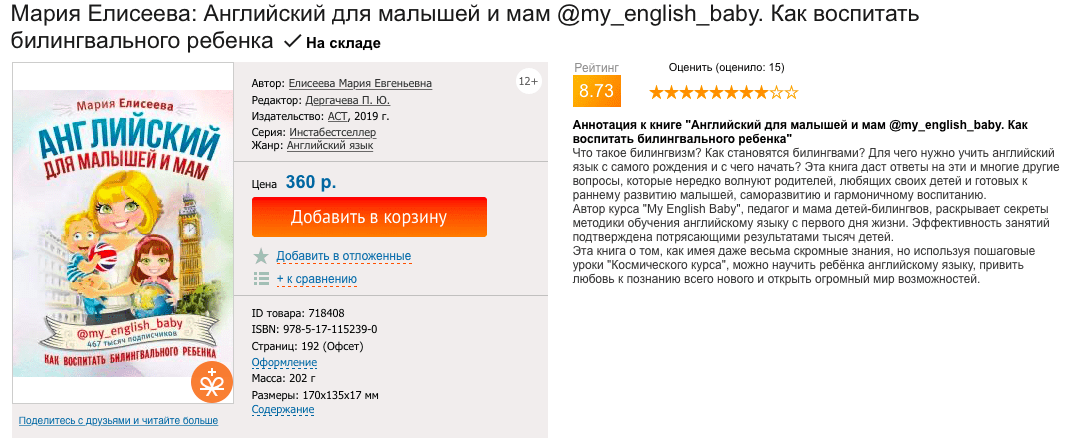Screen dimensions: 1074x442
Task: Click the star icon beside Добавить в отложенные
Action: click(x=261, y=256)
